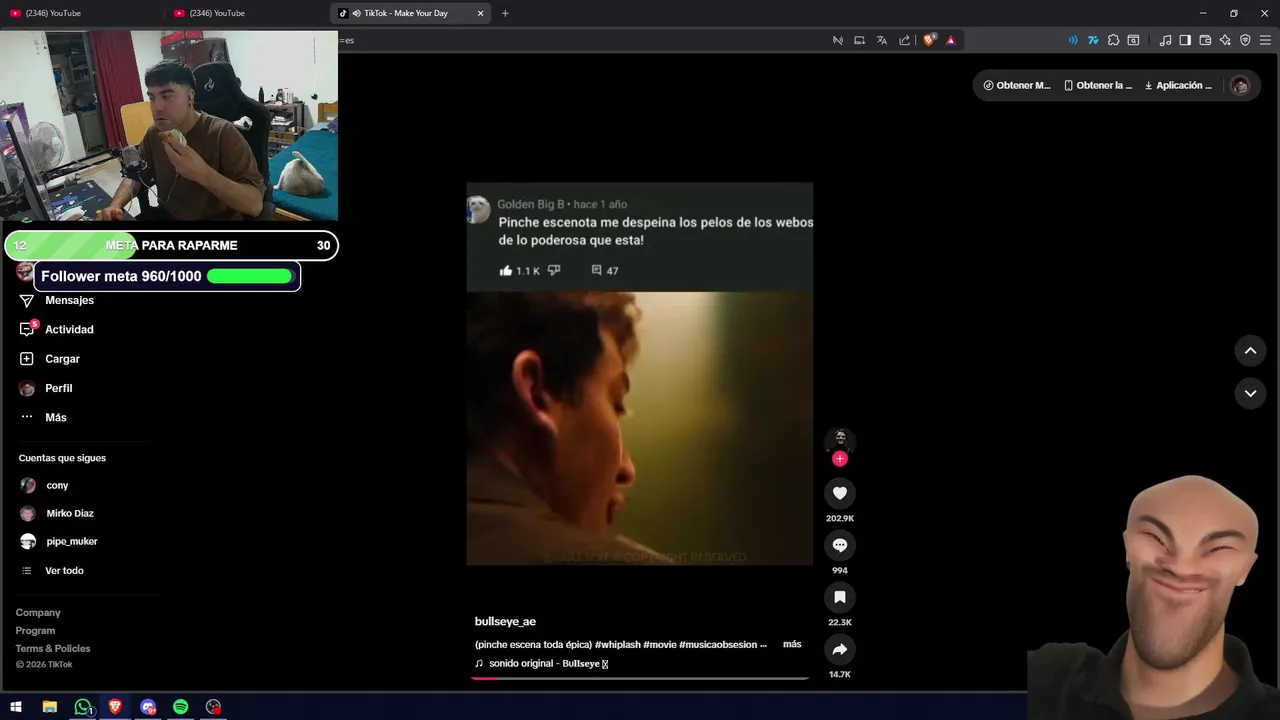Open Brave browser from taskbar
Viewport: 1280px width, 720px height.
[x=115, y=707]
